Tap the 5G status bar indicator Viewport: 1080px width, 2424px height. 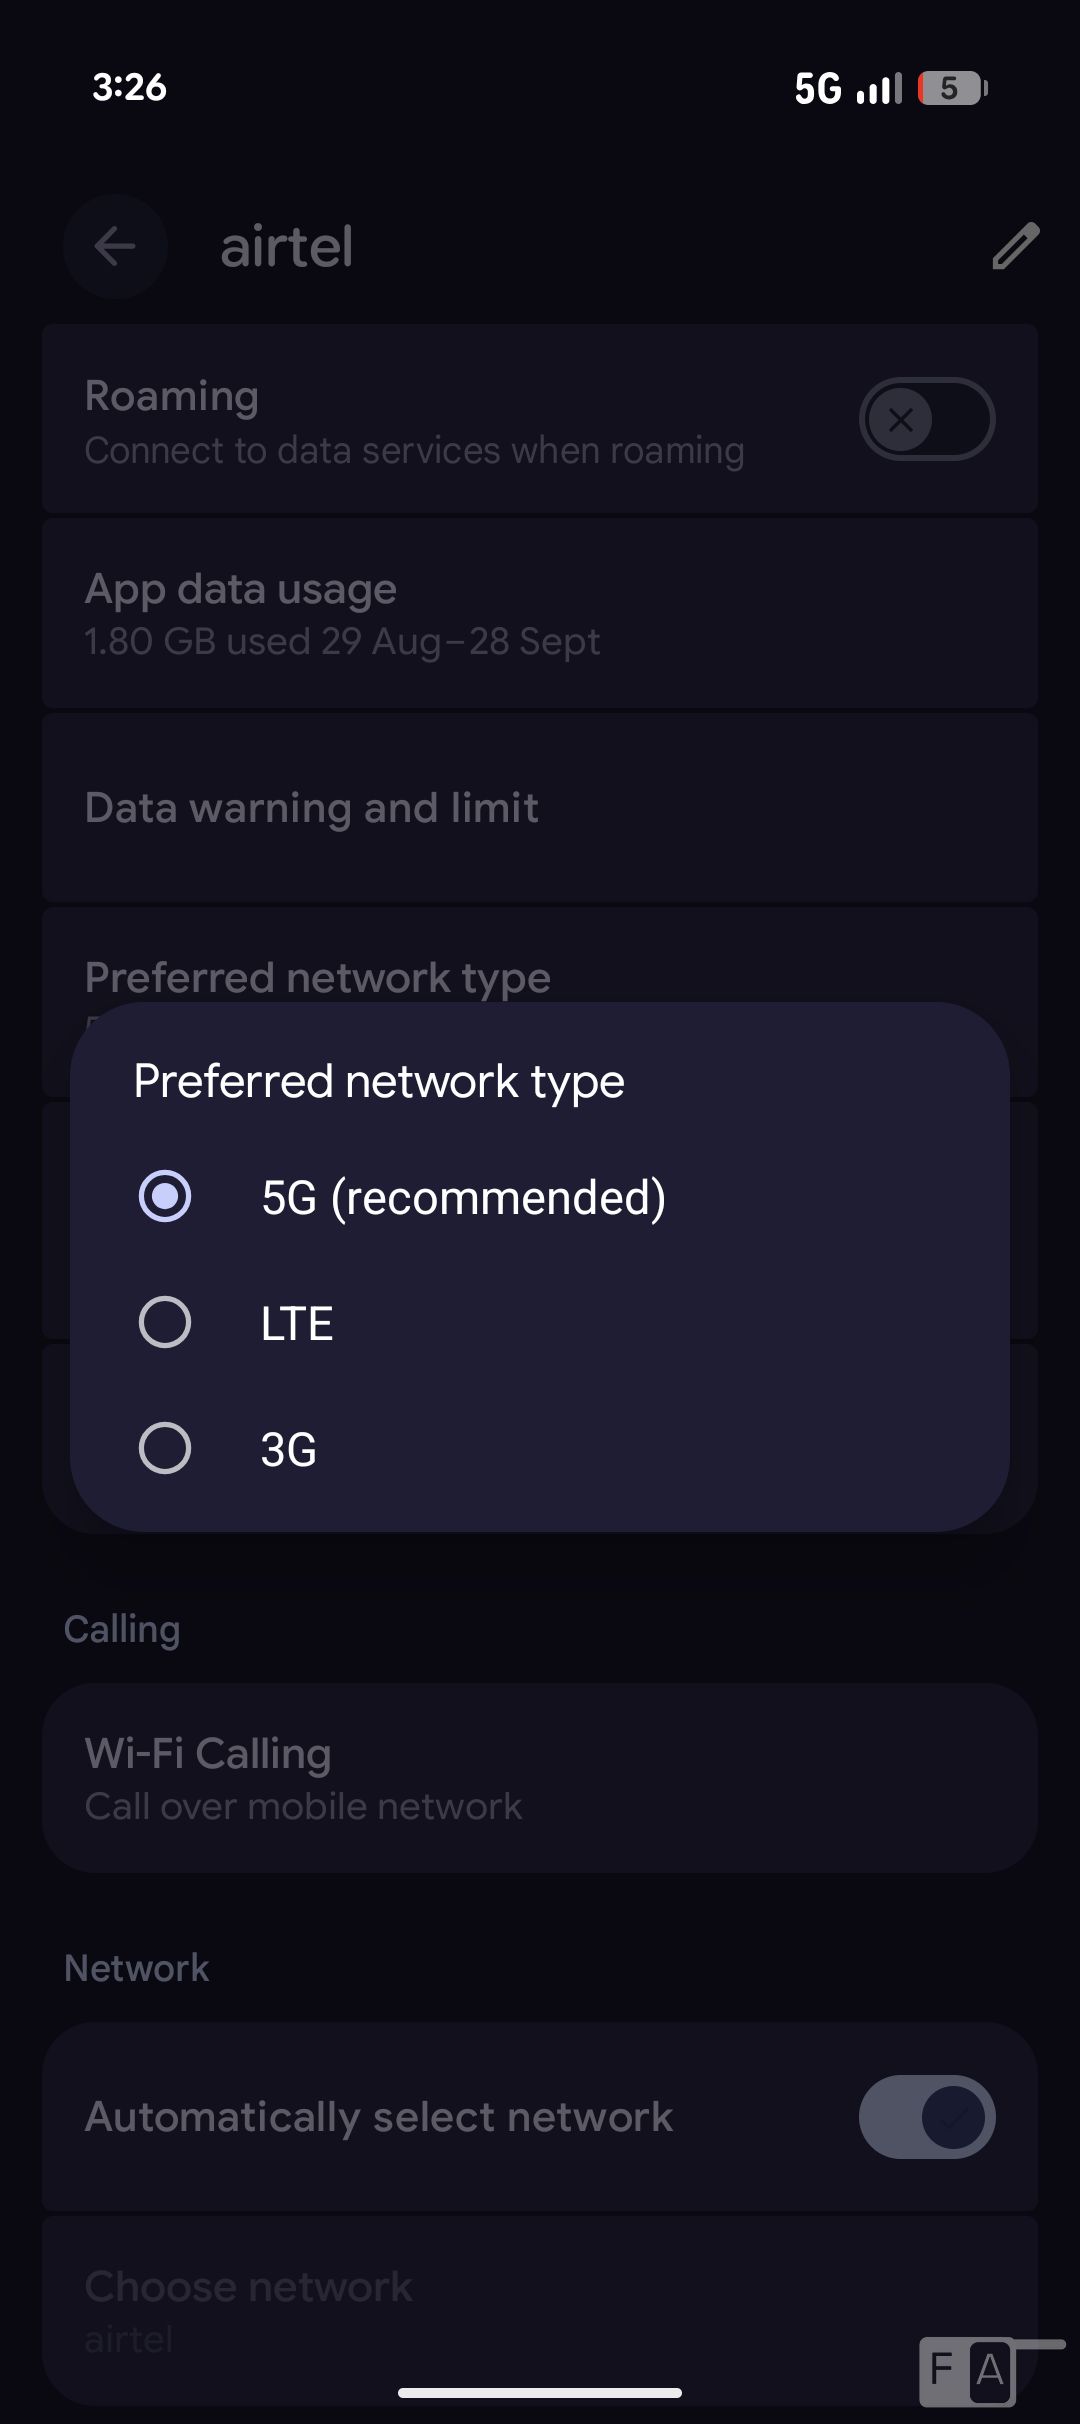818,89
